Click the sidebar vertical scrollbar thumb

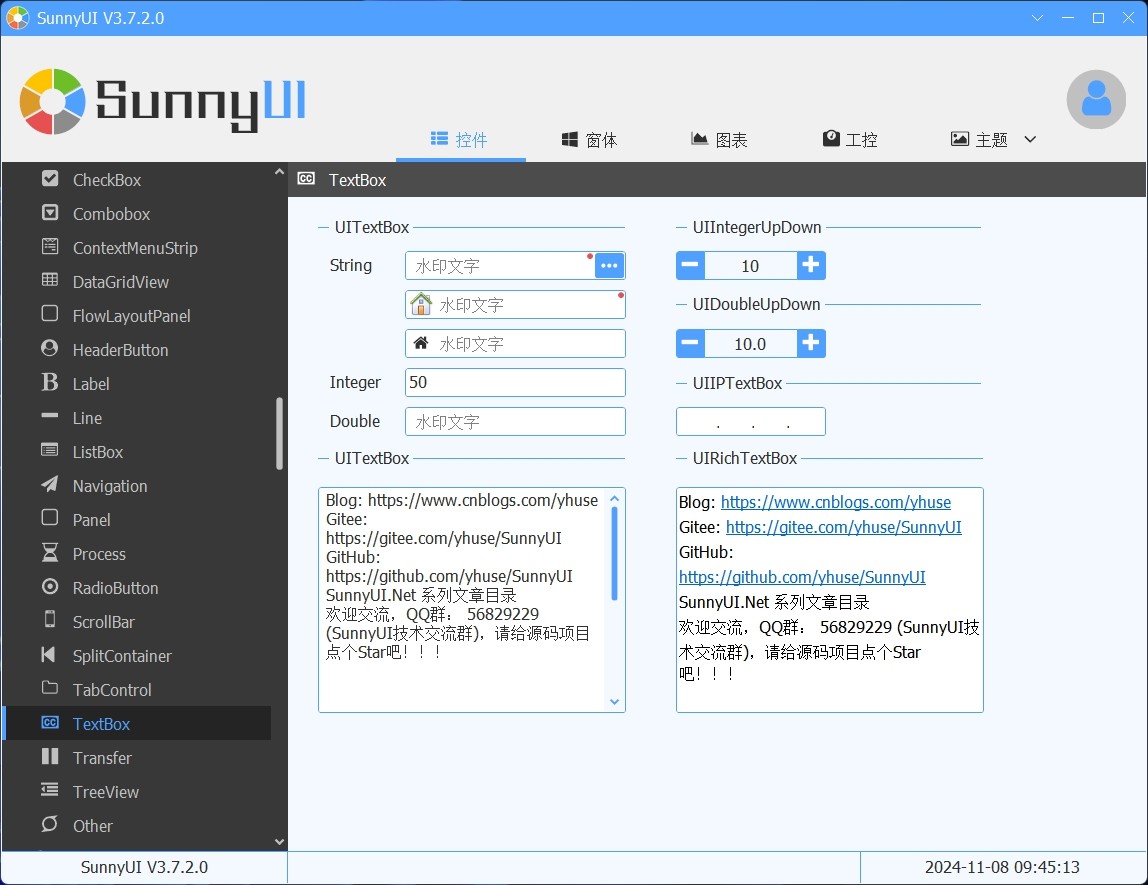coord(279,433)
